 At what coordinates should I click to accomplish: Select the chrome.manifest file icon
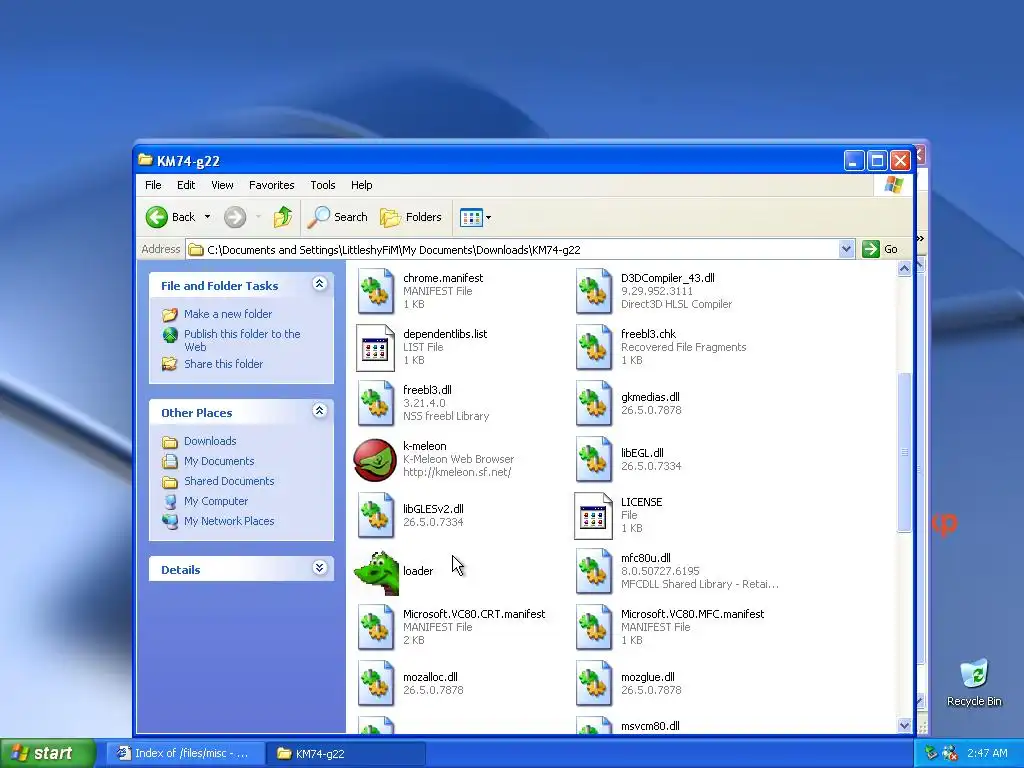click(376, 291)
